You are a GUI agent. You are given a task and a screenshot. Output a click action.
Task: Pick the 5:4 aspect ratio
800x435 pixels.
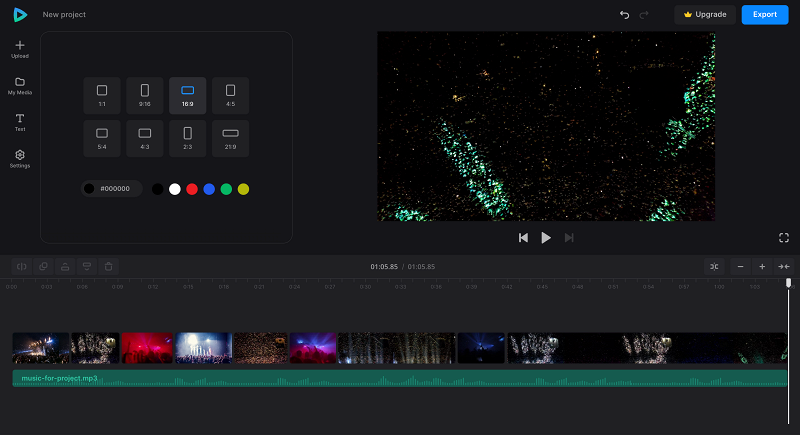click(x=102, y=138)
